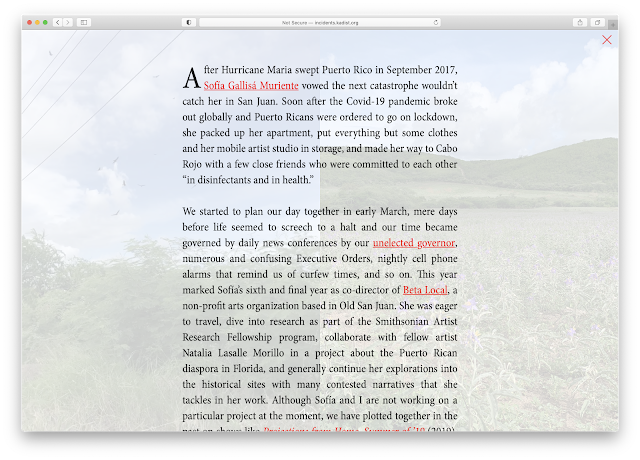The height and width of the screenshot is (460, 640).
Task: Open the 'Projections from Home' link
Action: pos(344,429)
